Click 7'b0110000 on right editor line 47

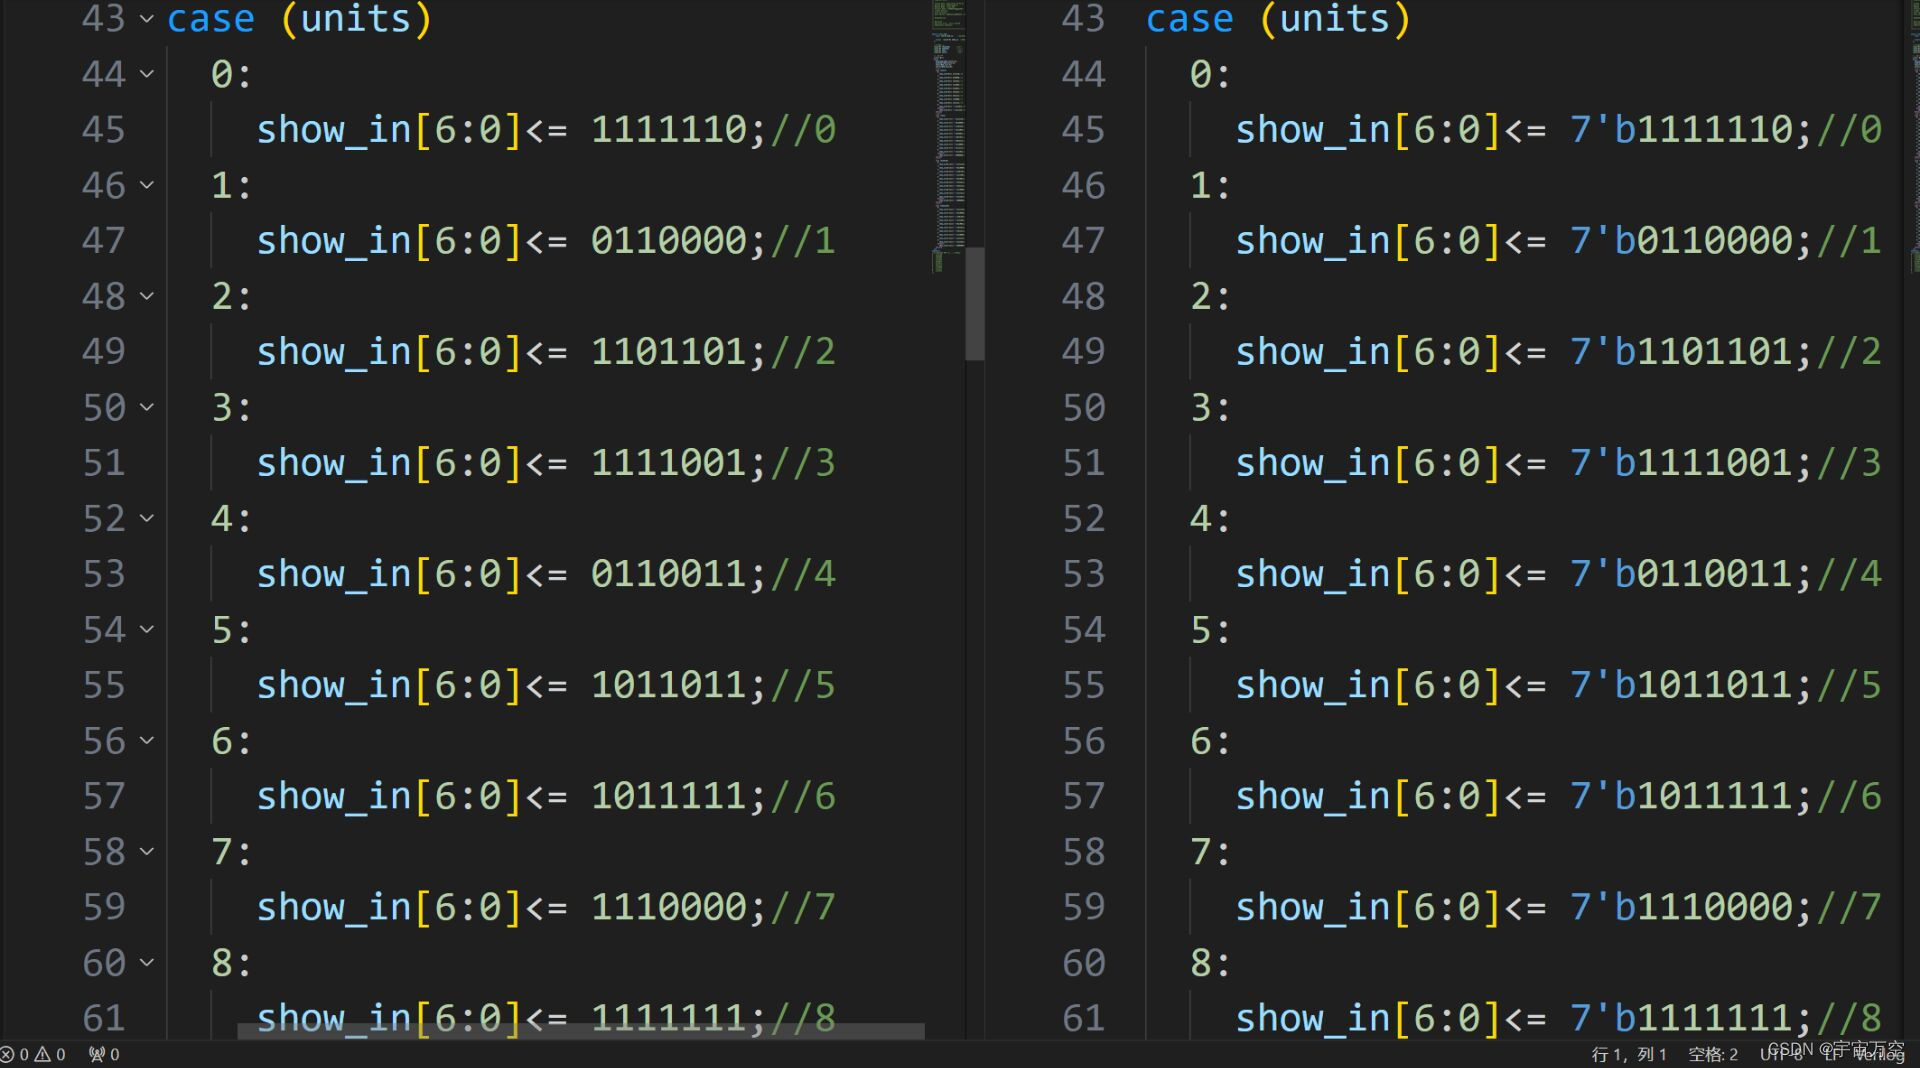[x=1681, y=240]
